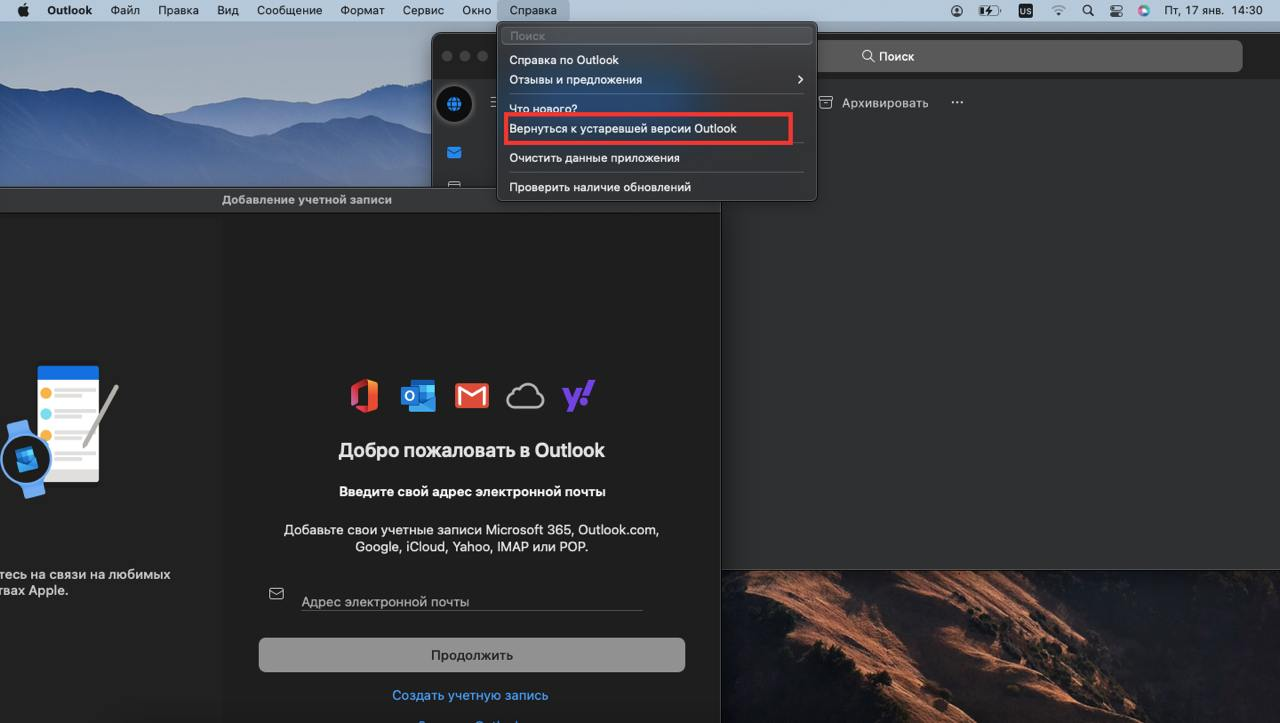
Task: Open macOS Control Center toggles icon
Action: pos(1116,10)
